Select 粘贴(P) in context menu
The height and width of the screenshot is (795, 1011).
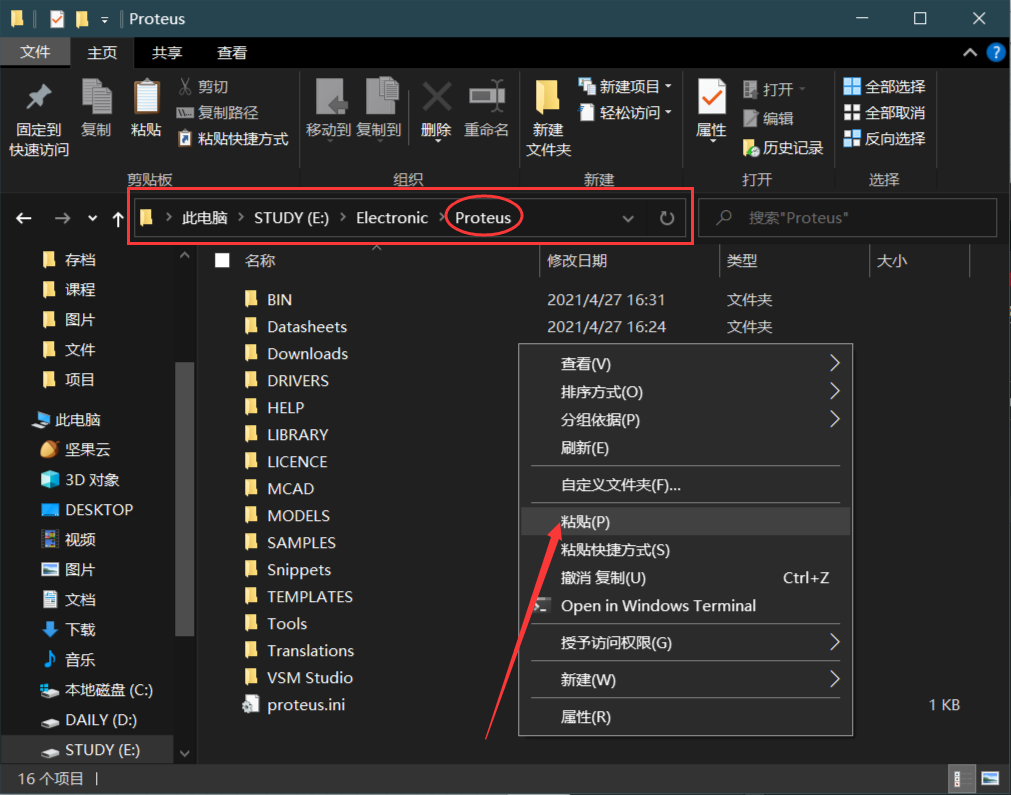click(x=685, y=522)
